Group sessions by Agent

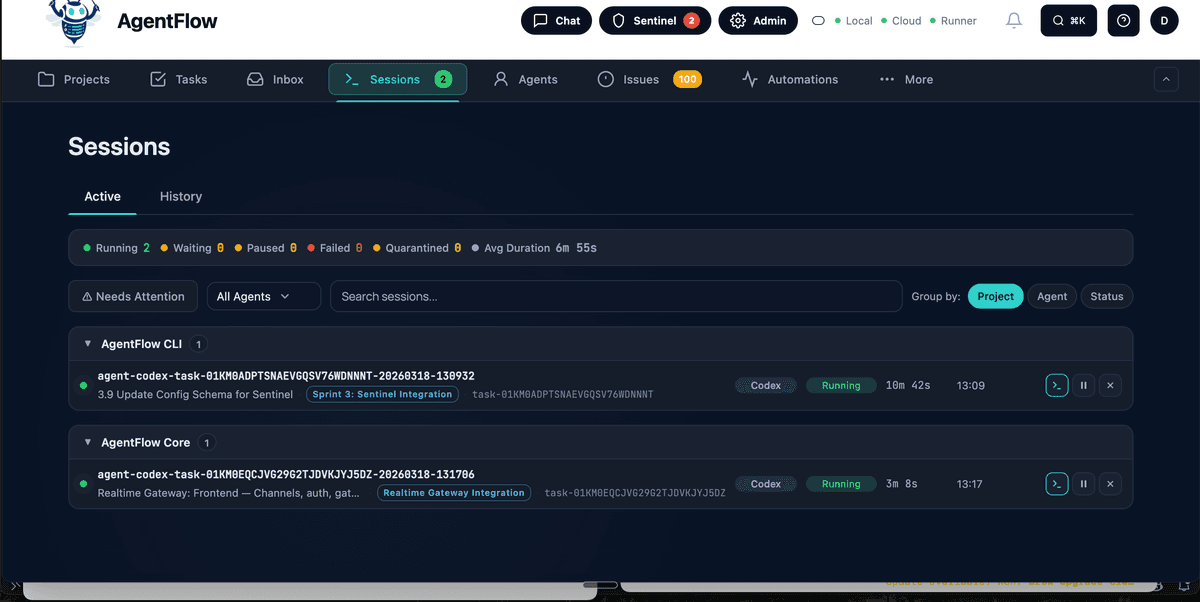pos(1051,297)
